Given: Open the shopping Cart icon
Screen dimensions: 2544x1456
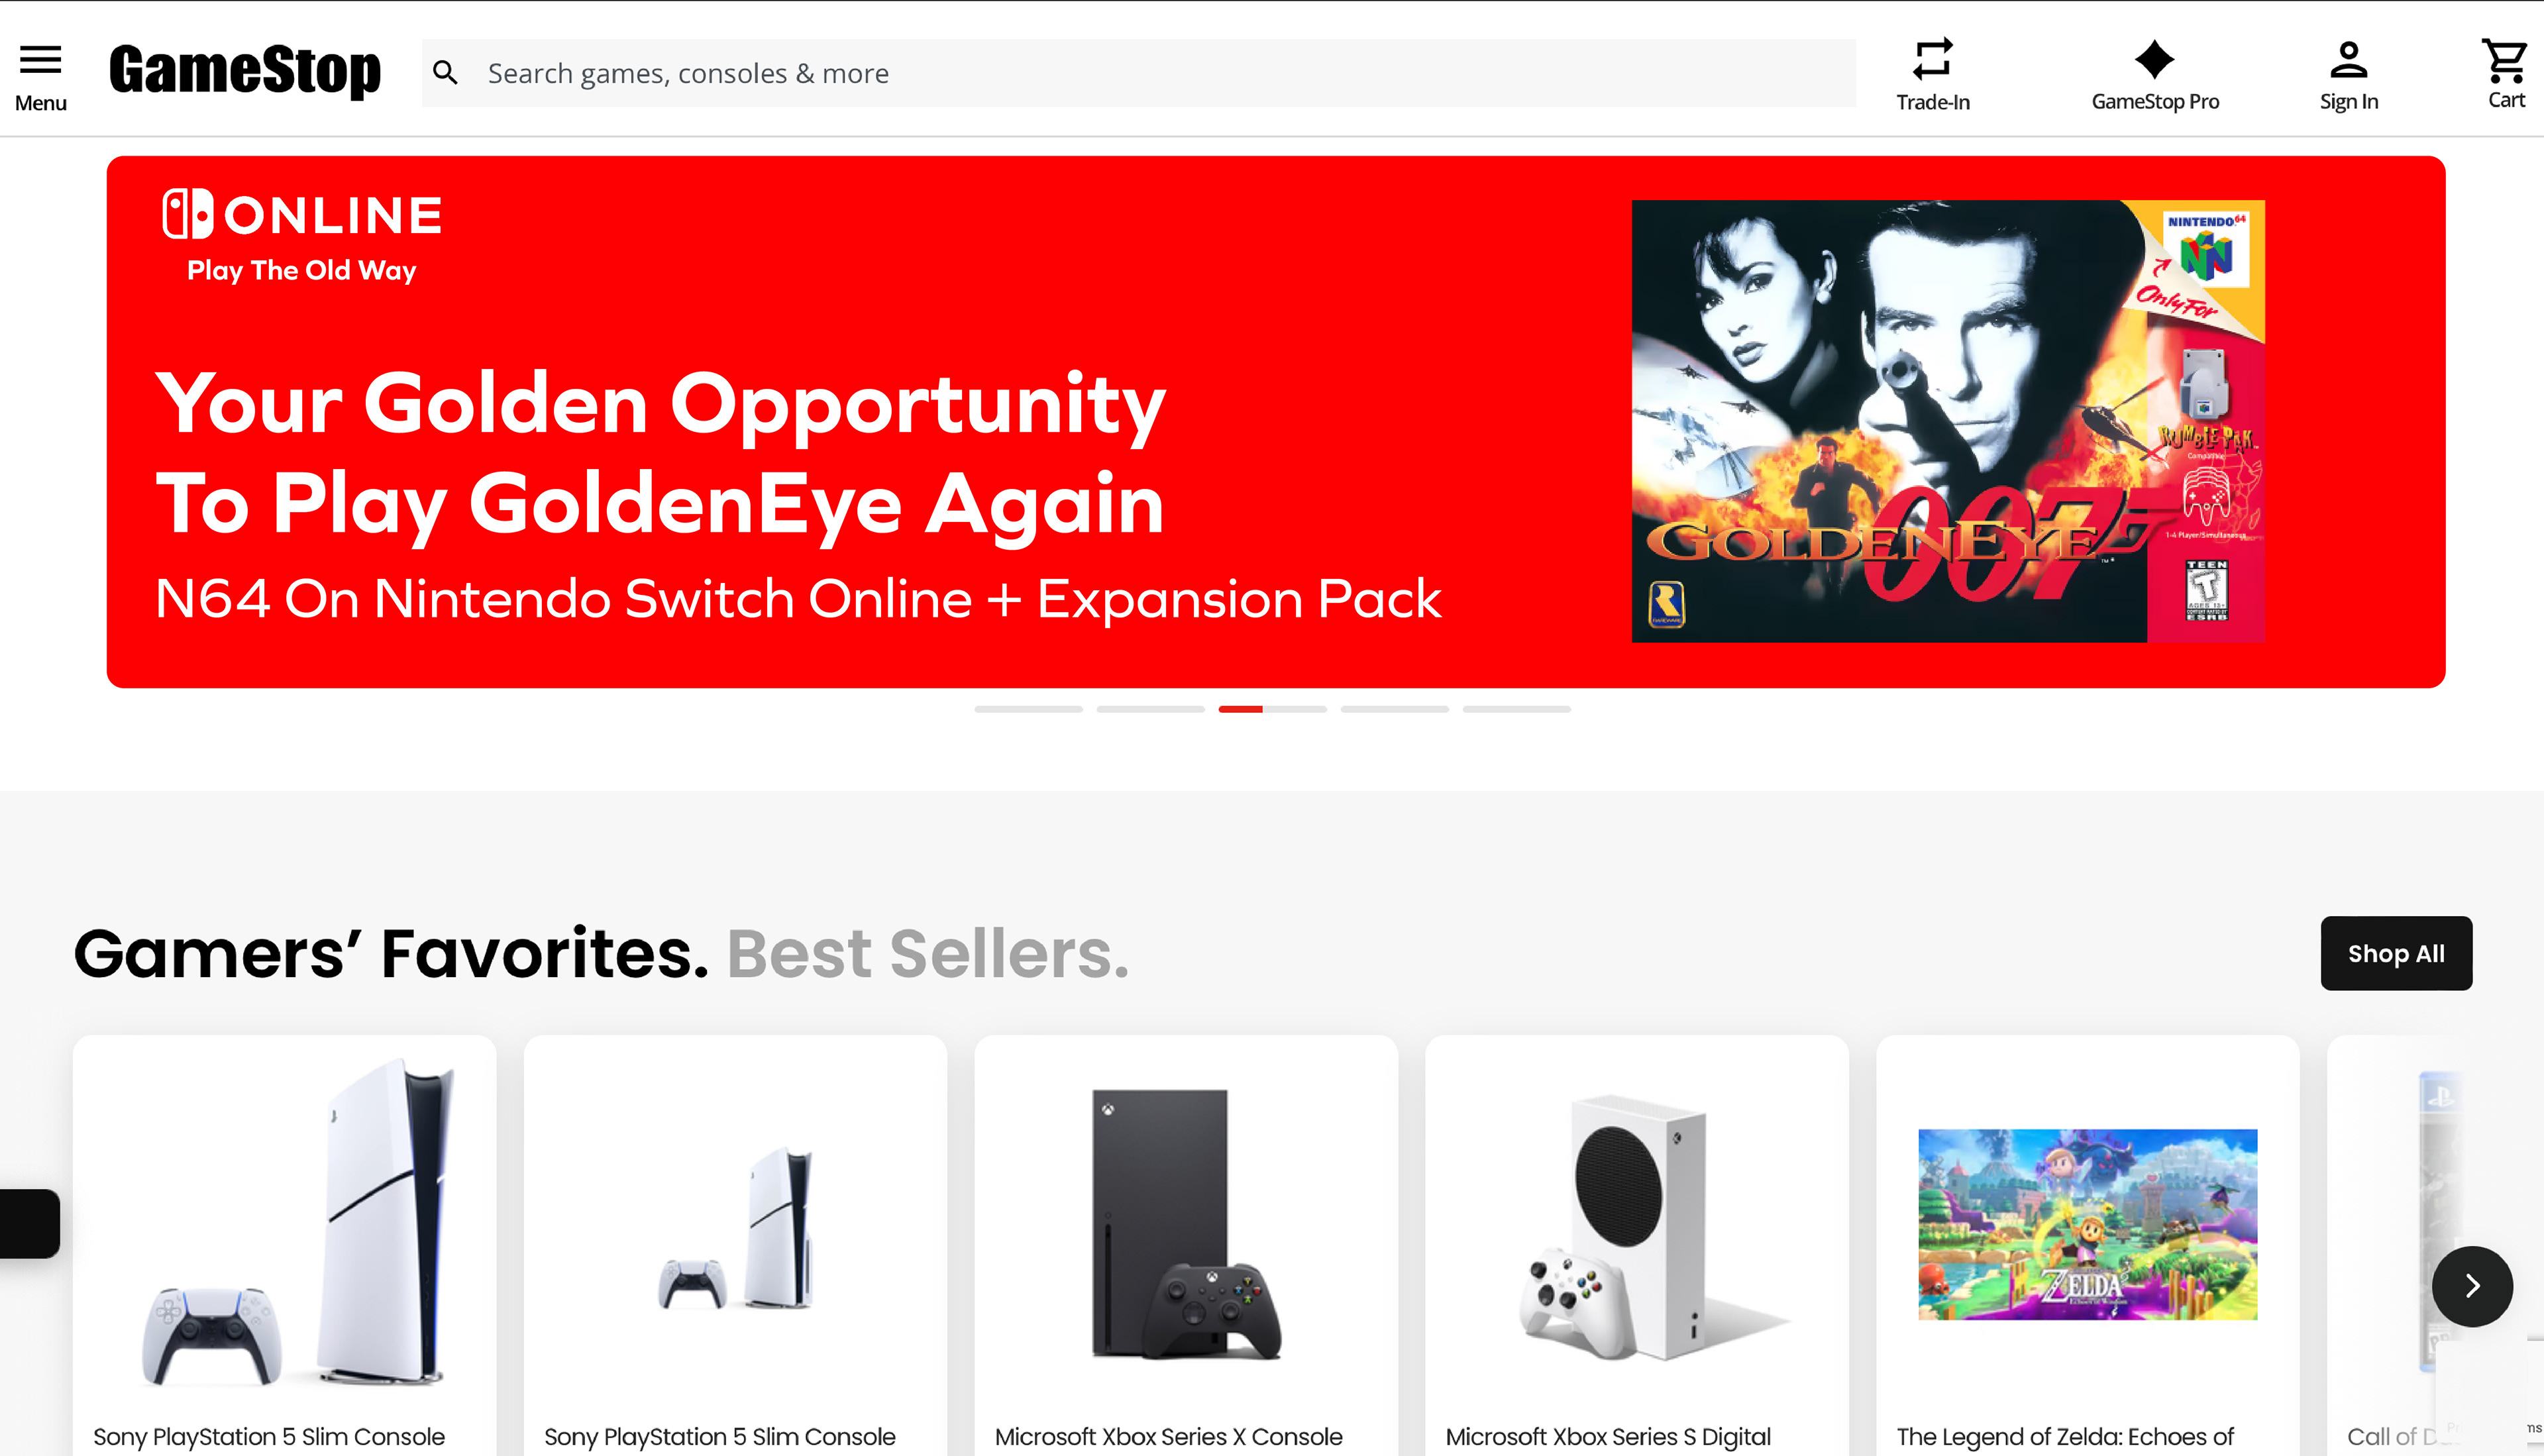Looking at the screenshot, I should click(2504, 60).
